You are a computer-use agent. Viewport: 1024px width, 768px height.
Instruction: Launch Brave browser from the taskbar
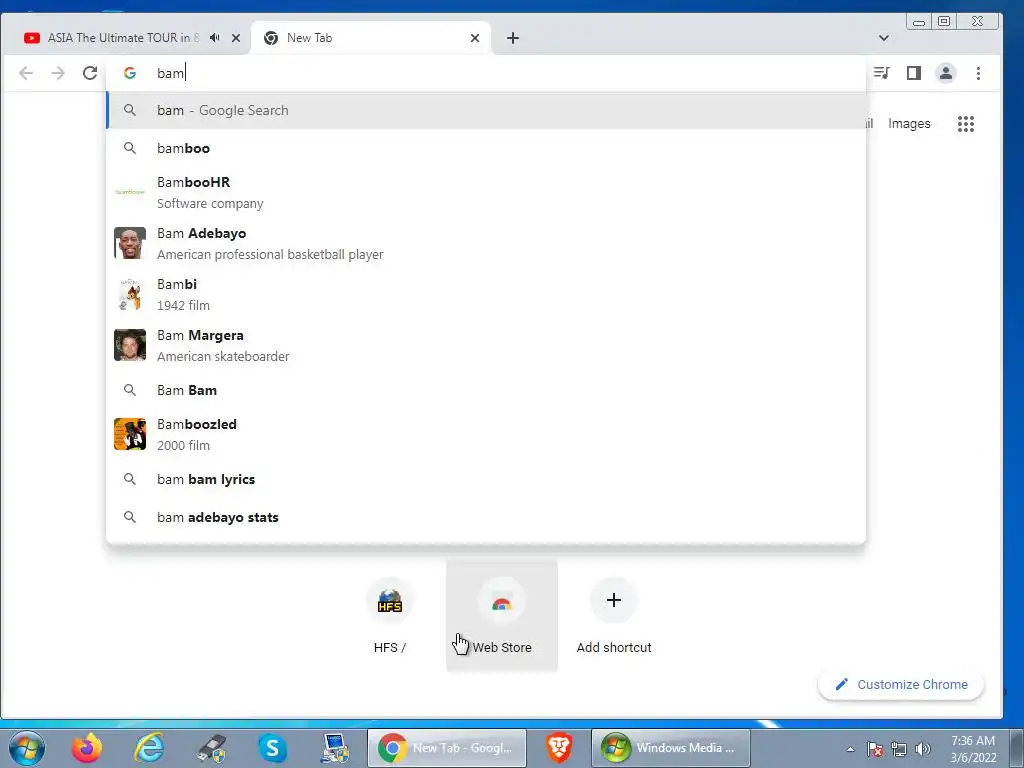pos(559,748)
